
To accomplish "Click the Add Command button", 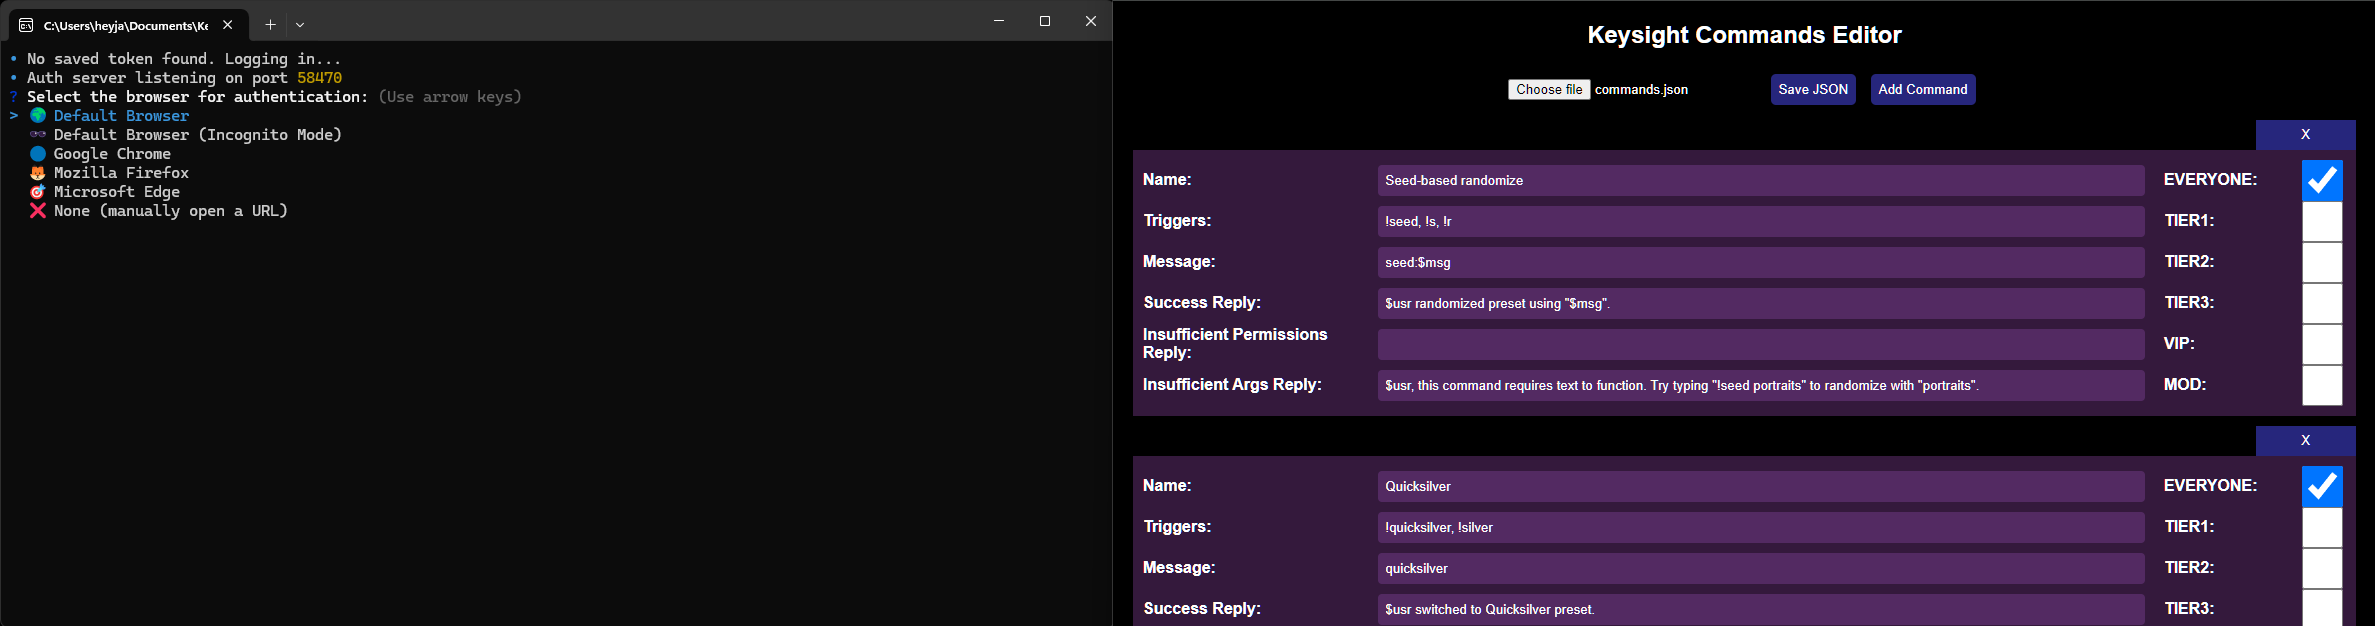I will point(1923,90).
